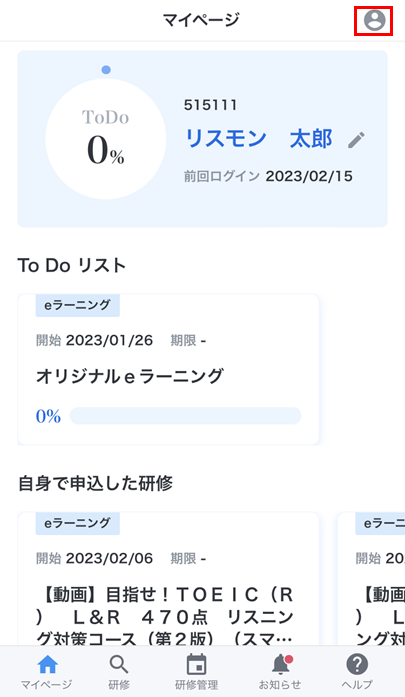Tap the home icon in bottom bar
405x697 pixels.
coord(47,665)
